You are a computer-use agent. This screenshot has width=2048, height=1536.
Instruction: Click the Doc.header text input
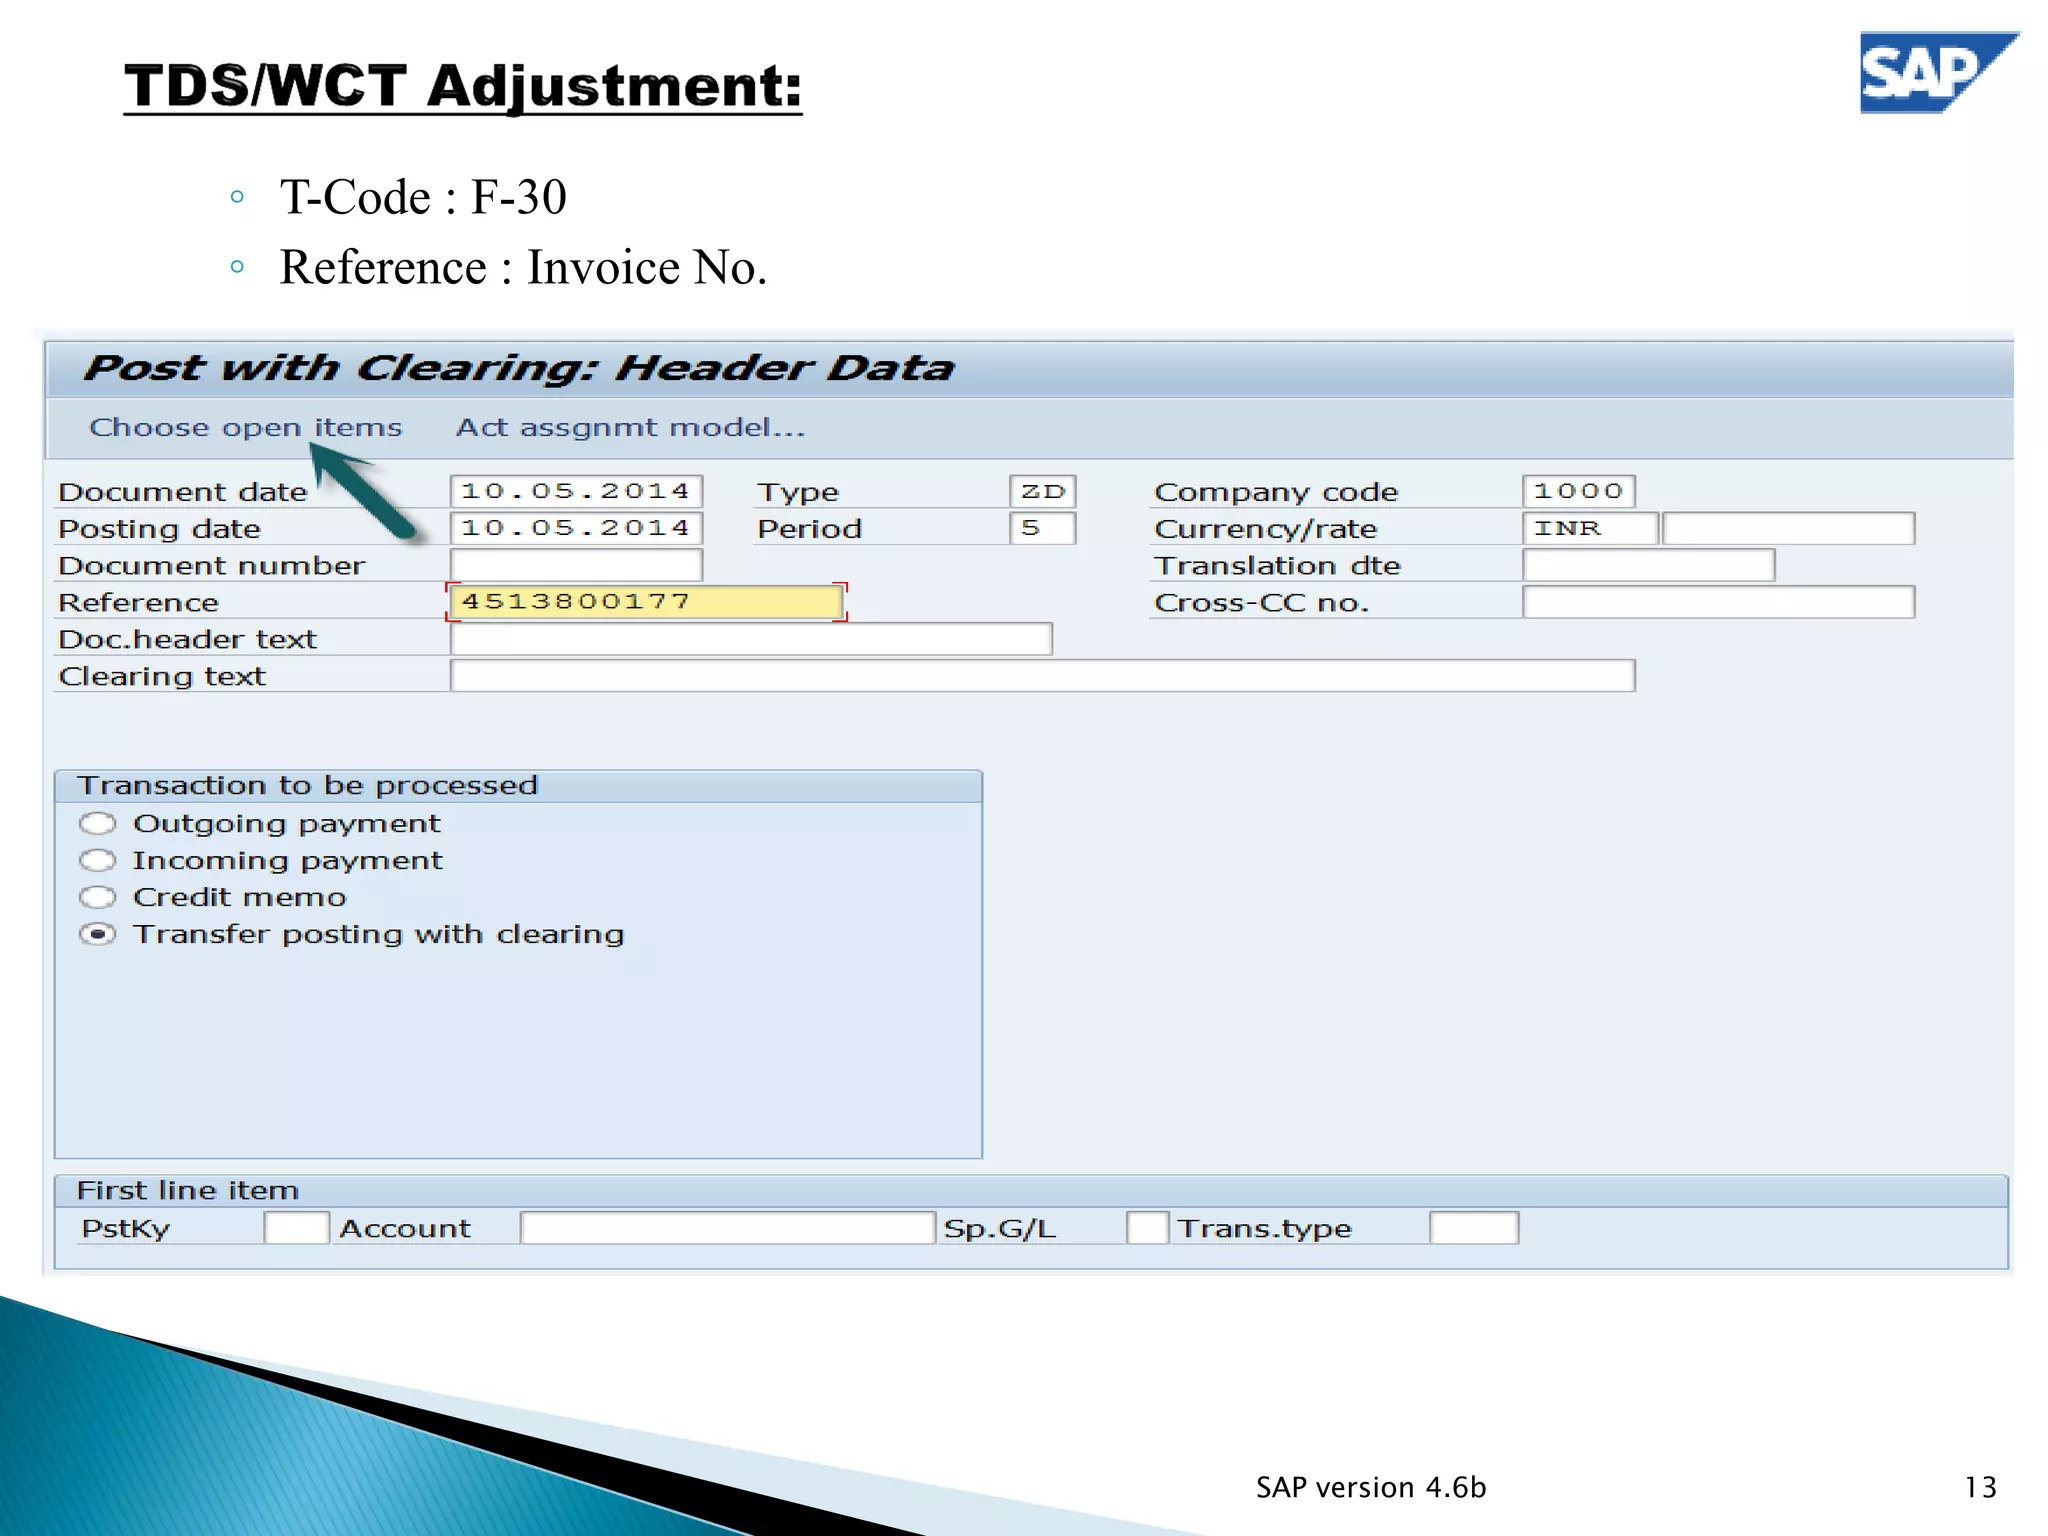point(751,639)
